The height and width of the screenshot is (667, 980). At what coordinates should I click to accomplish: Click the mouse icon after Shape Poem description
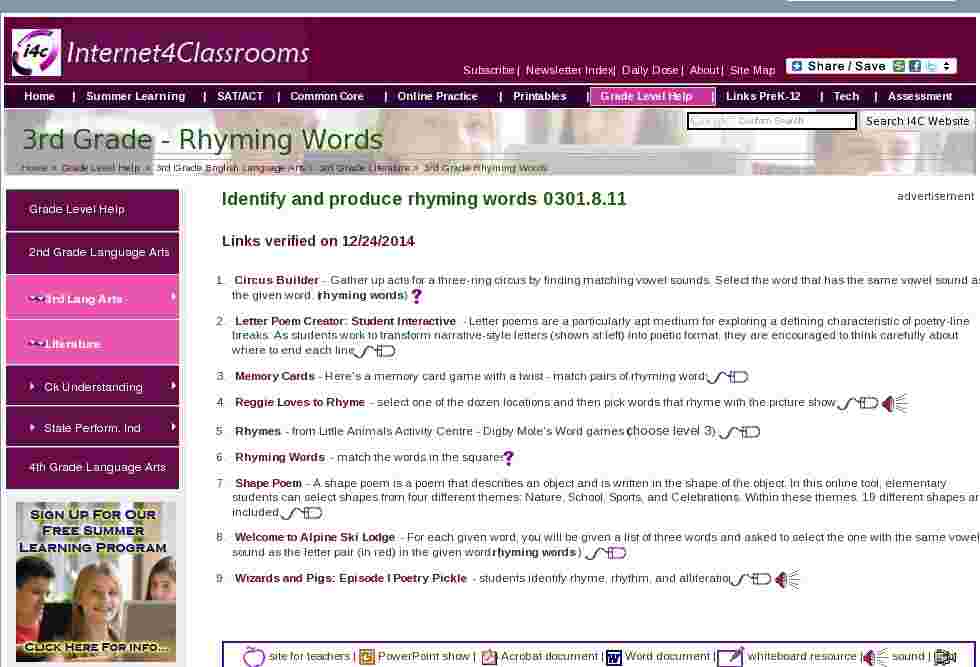(x=302, y=514)
